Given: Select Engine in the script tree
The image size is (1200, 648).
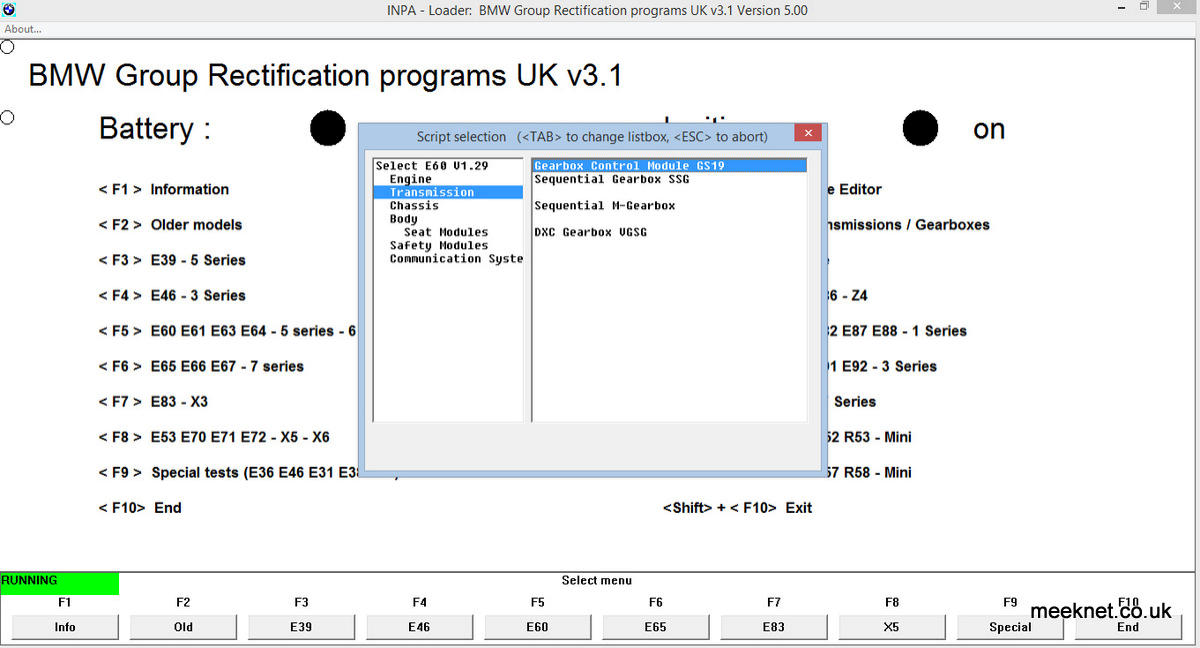Looking at the screenshot, I should pos(410,179).
